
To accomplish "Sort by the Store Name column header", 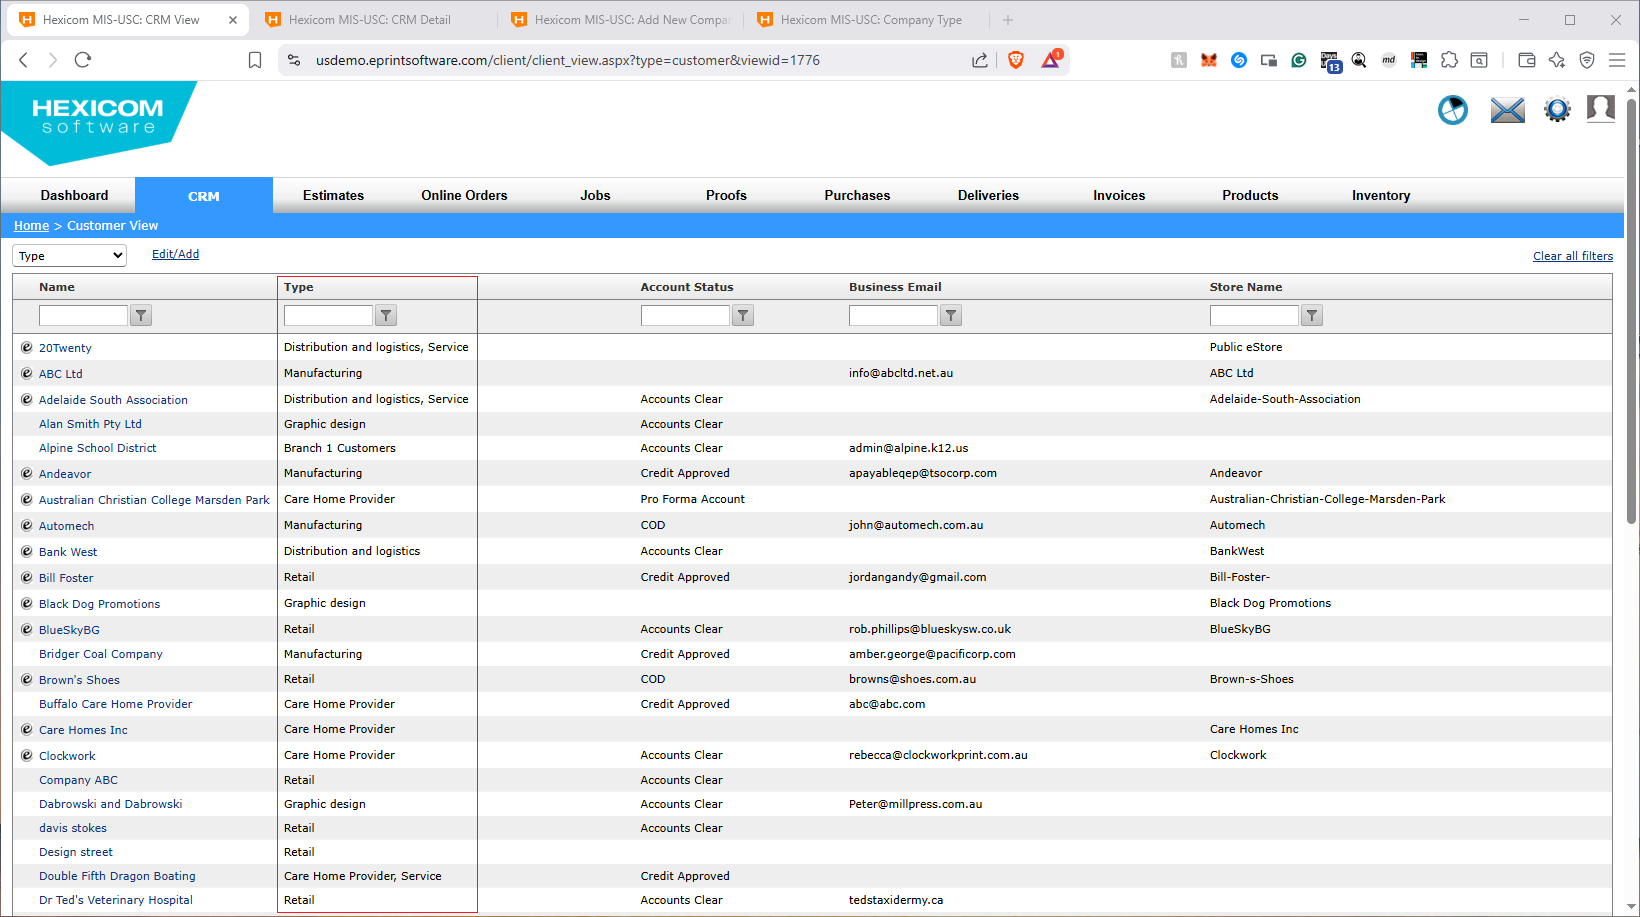I will point(1246,287).
